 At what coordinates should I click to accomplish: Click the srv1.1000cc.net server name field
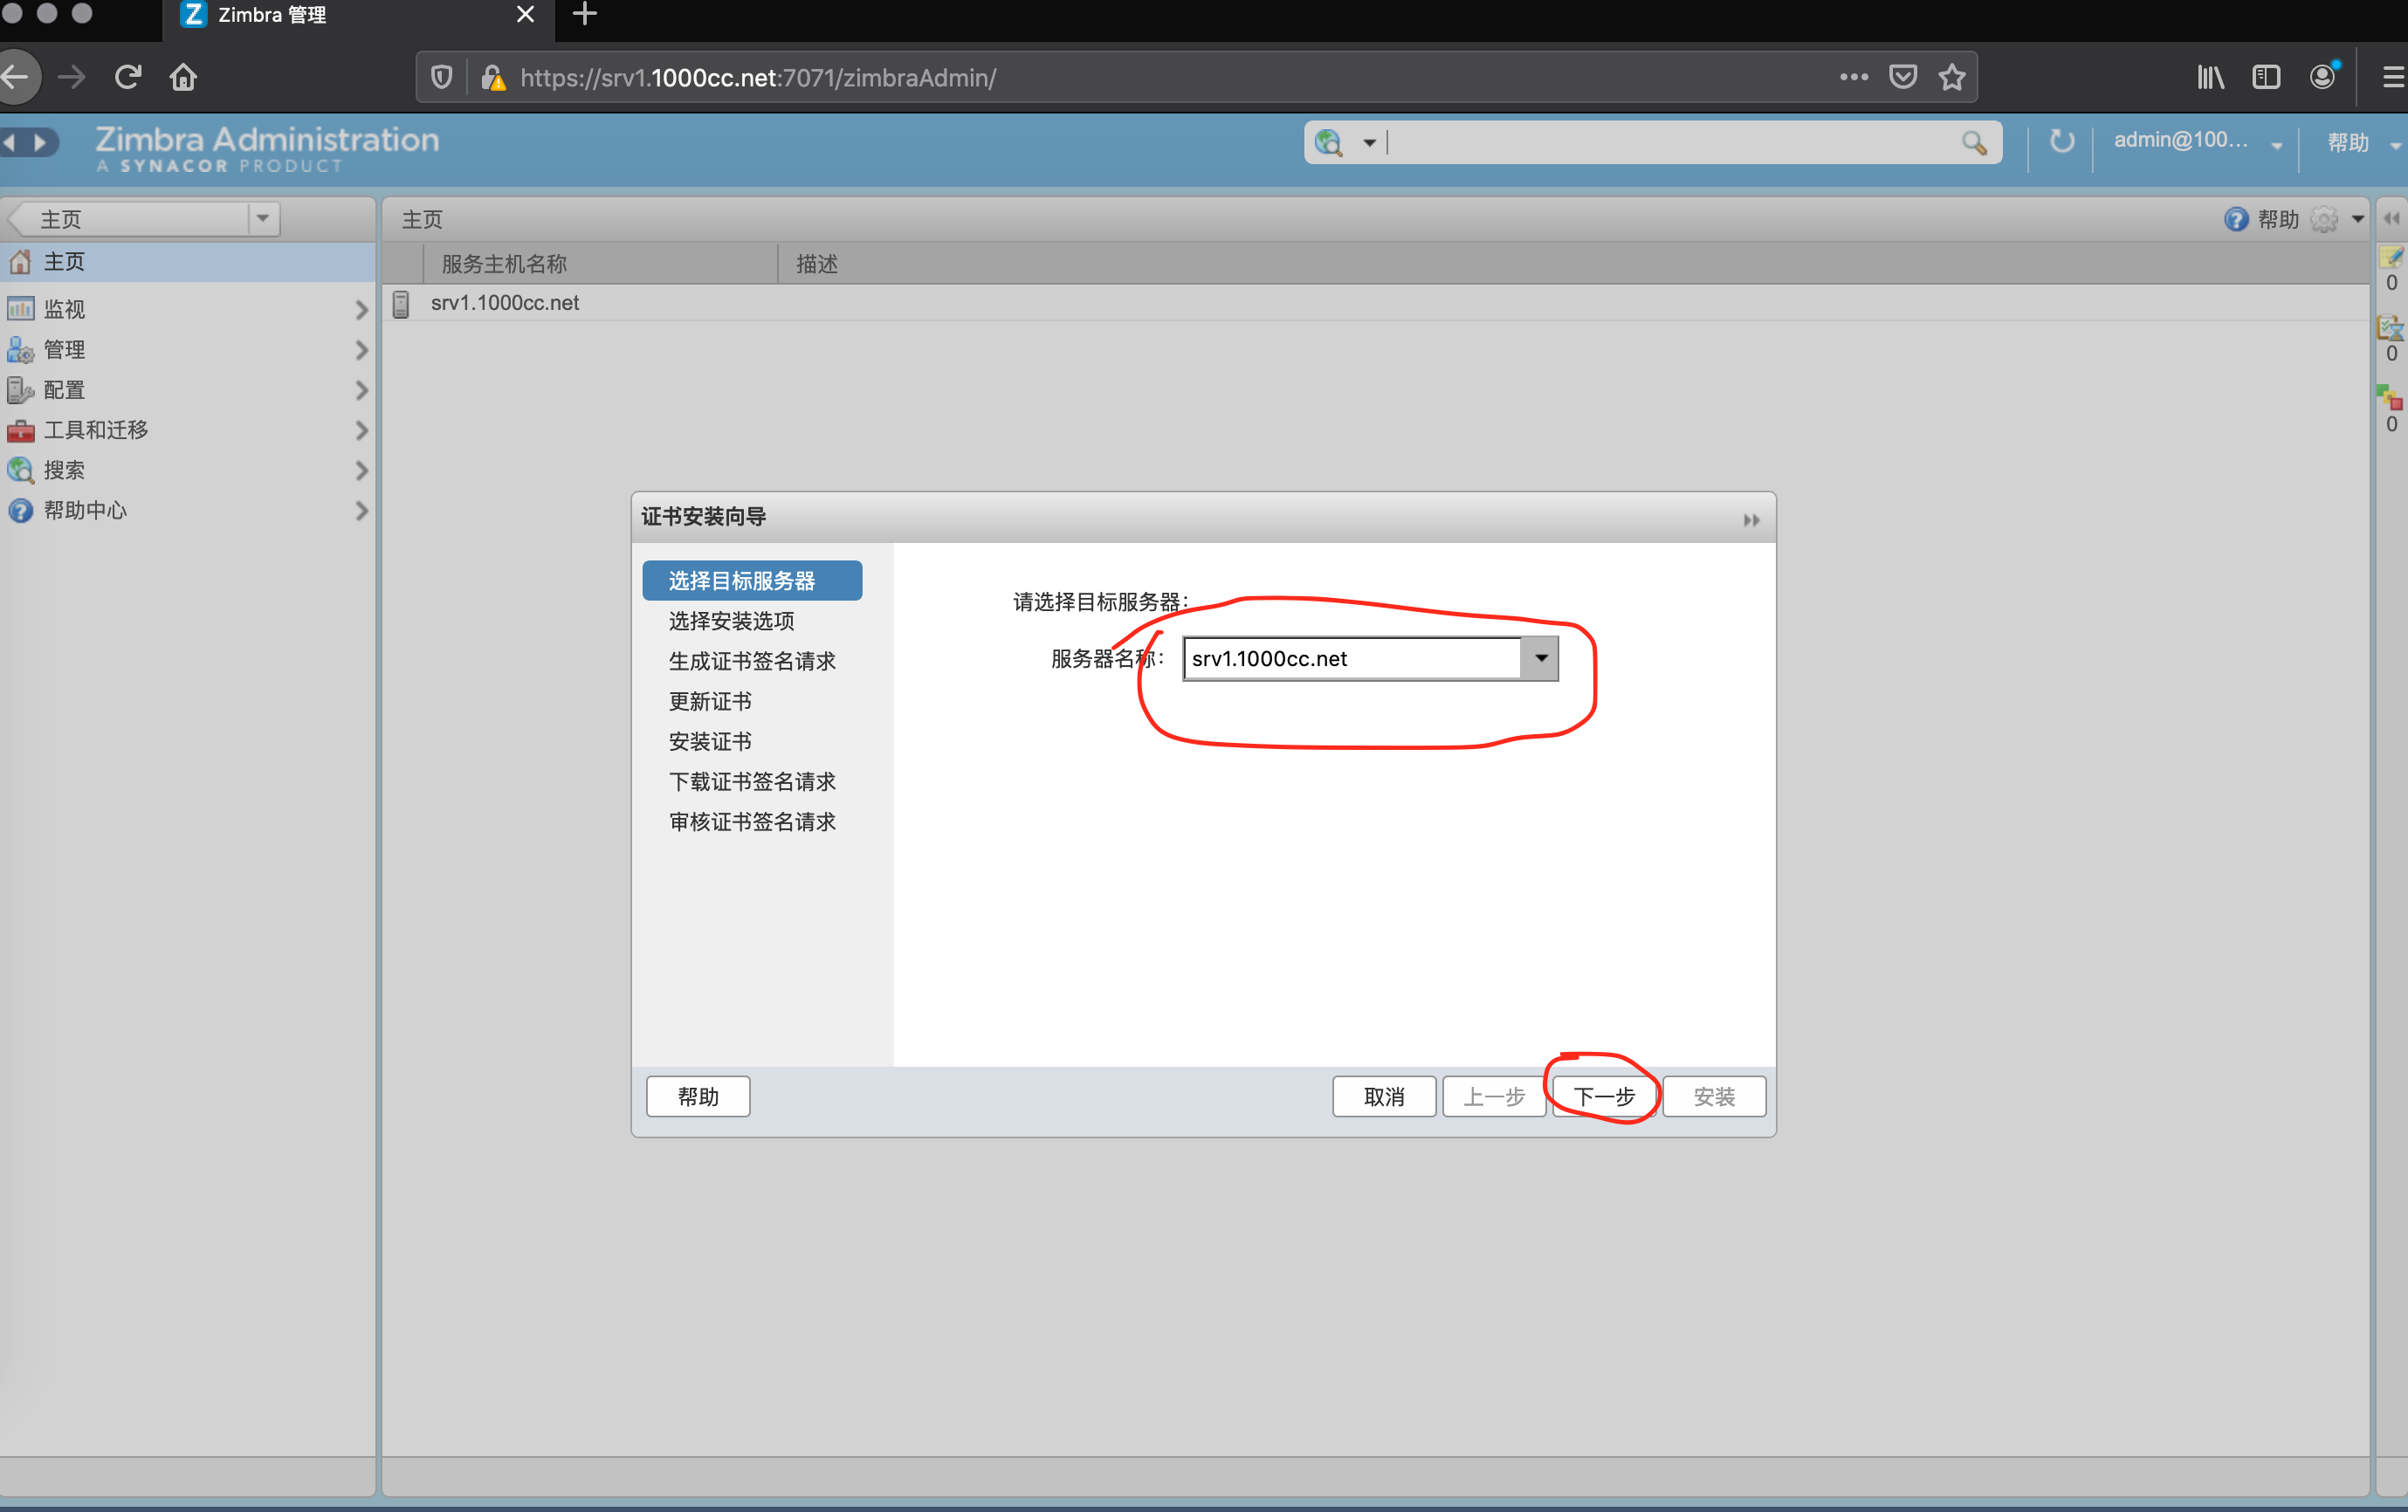1352,658
